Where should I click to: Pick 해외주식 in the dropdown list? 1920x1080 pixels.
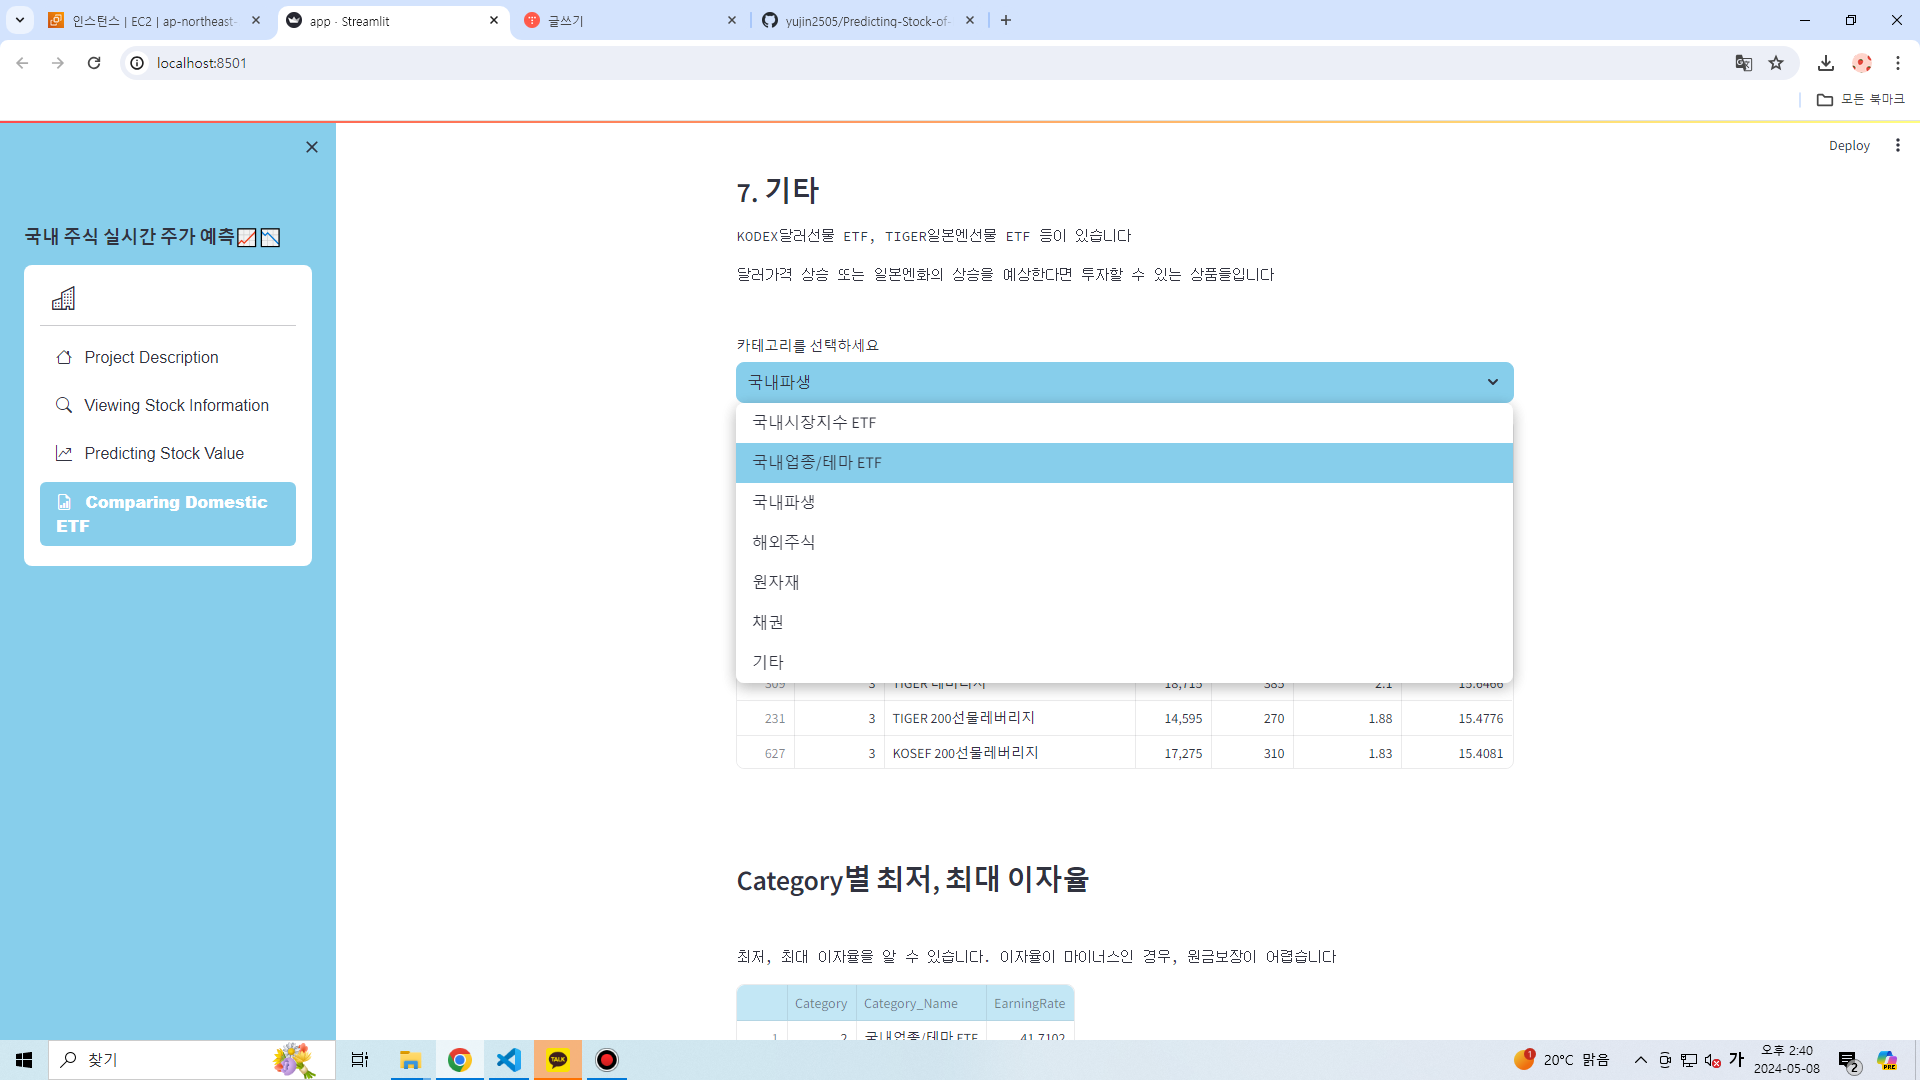784,542
